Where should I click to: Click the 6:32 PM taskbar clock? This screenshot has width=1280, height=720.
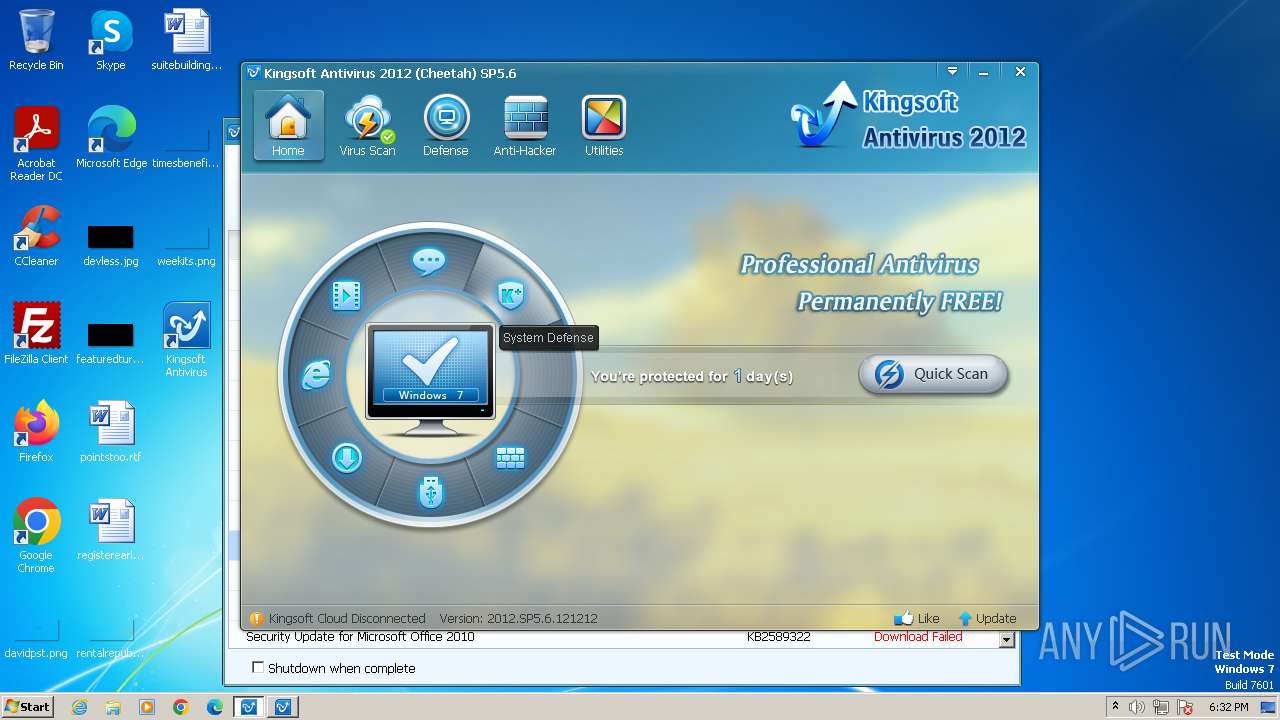pyautogui.click(x=1229, y=707)
